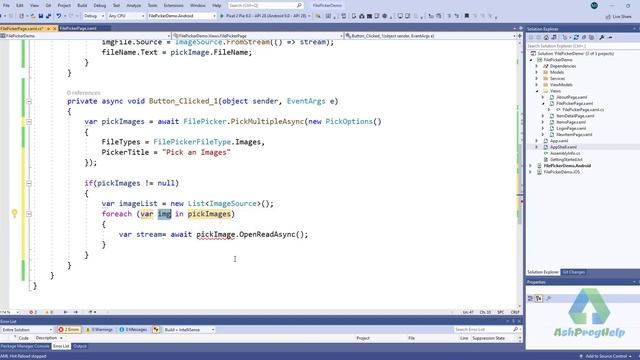640x360 pixels.
Task: Toggle the 0 Messages filter button
Action: (133, 330)
